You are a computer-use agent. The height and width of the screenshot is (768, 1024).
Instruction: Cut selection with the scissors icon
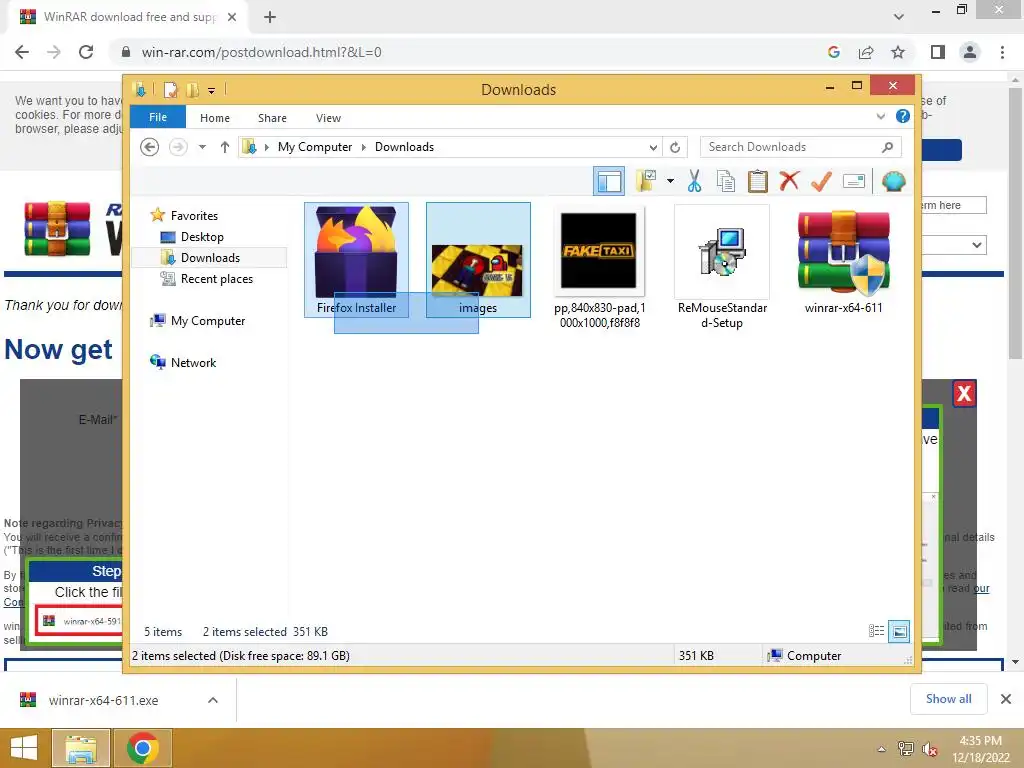[x=694, y=181]
